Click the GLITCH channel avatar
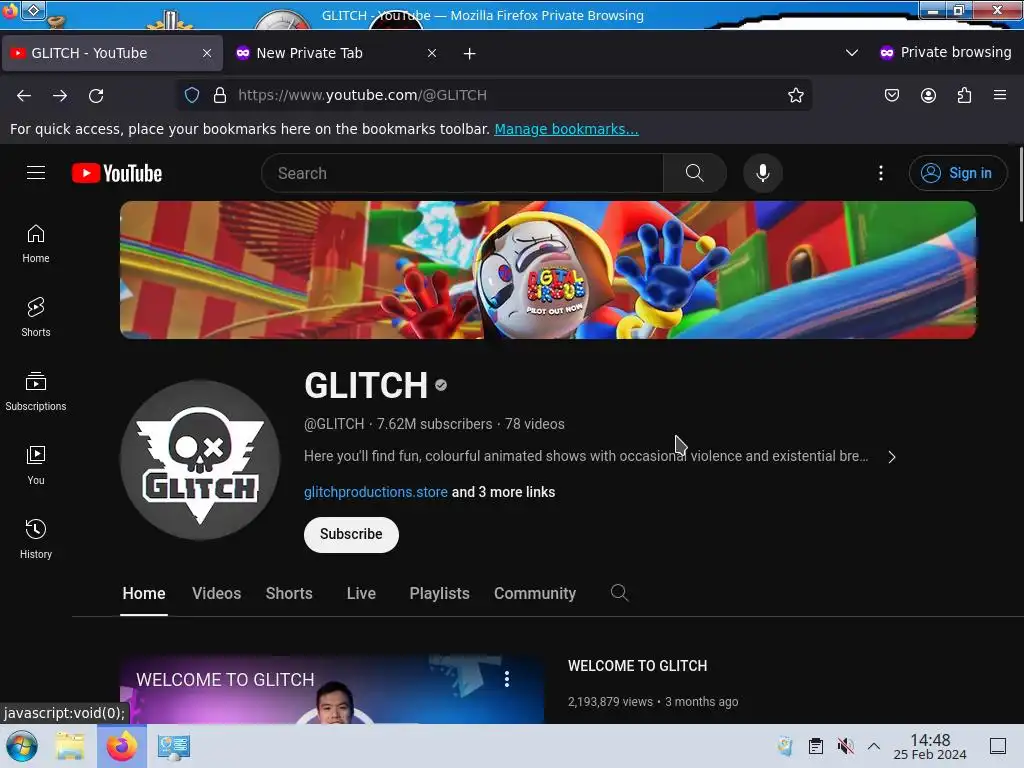1024x768 pixels. tap(200, 460)
